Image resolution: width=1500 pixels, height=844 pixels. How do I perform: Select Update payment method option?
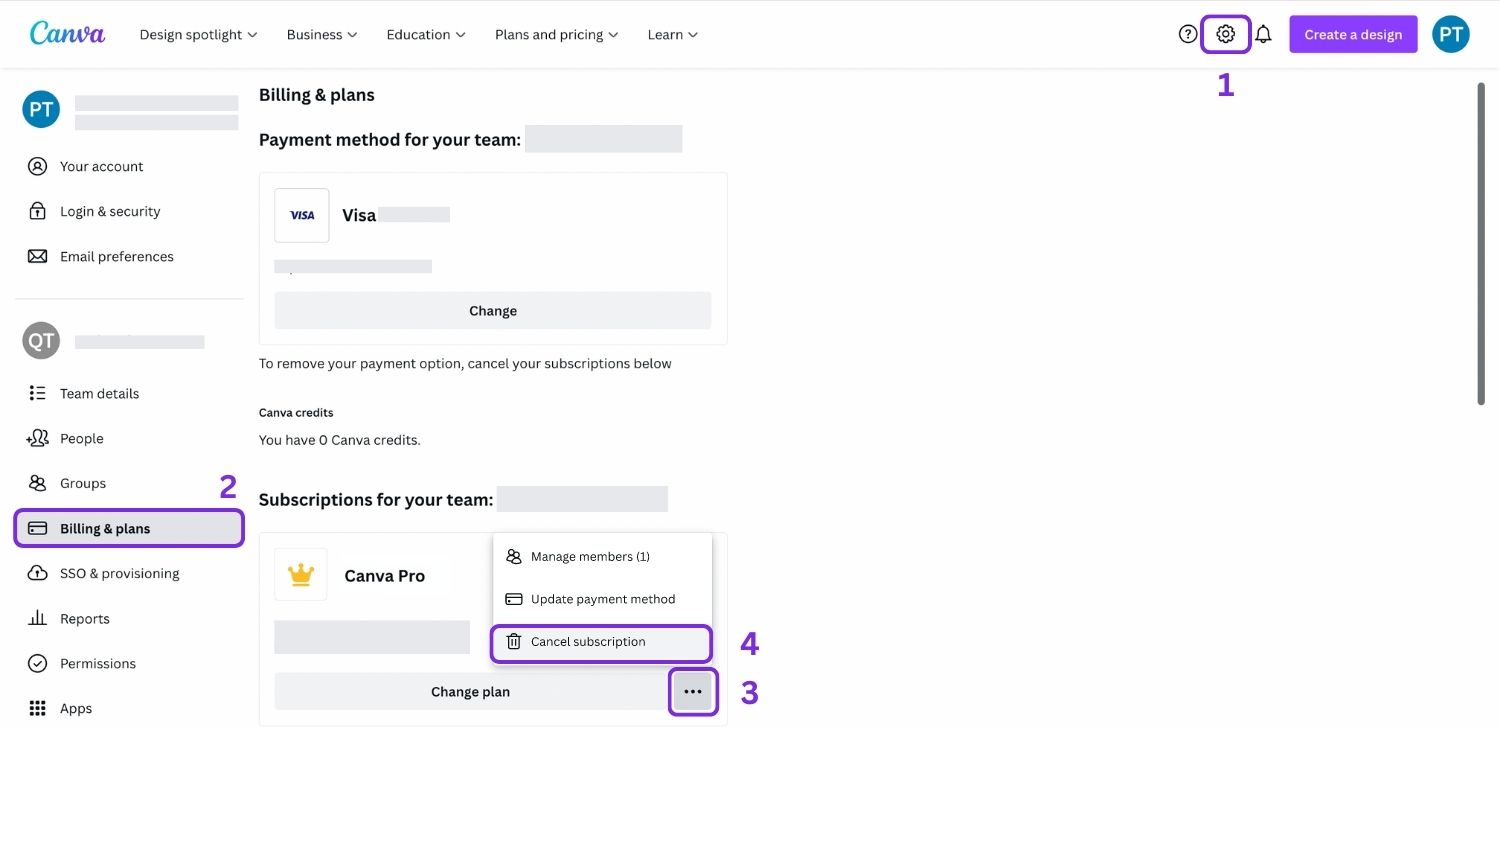click(x=602, y=599)
